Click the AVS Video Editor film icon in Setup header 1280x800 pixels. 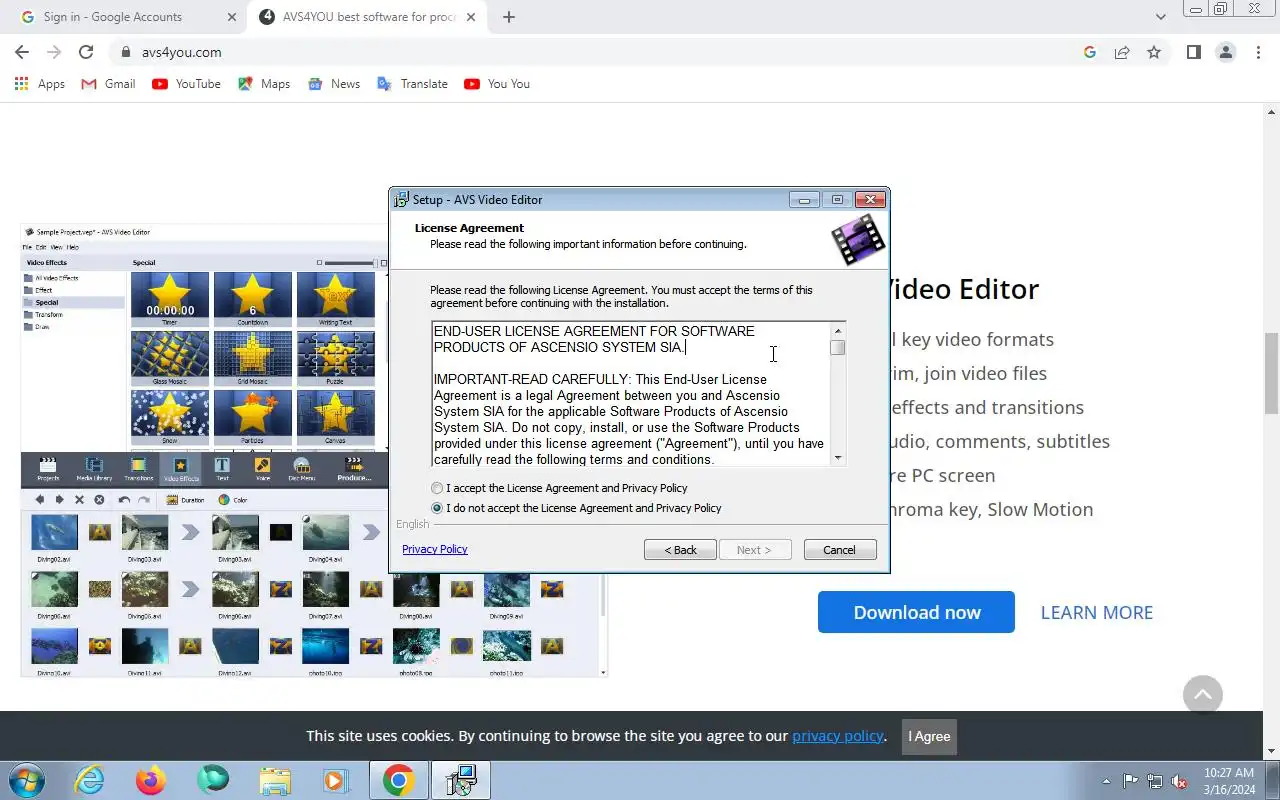(858, 240)
